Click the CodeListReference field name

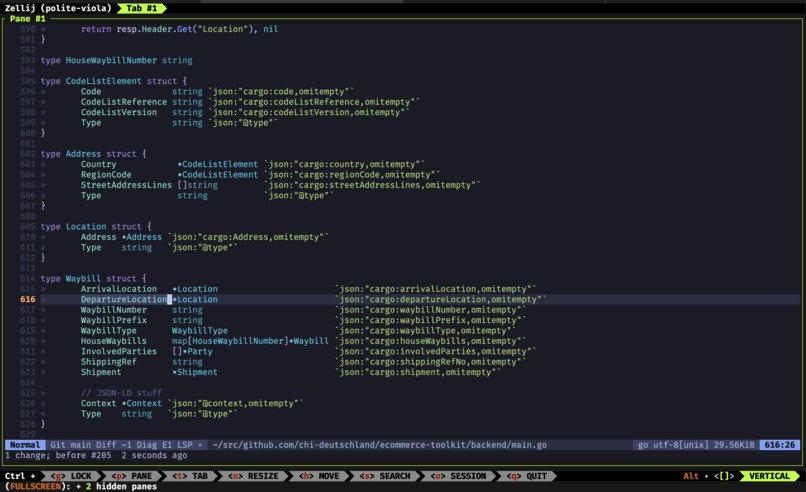124,102
